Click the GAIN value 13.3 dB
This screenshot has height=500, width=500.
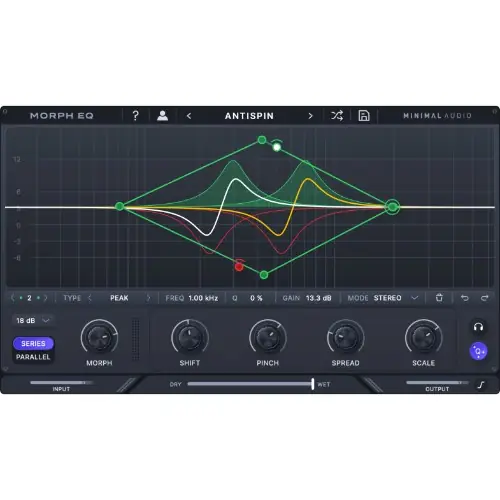click(319, 298)
